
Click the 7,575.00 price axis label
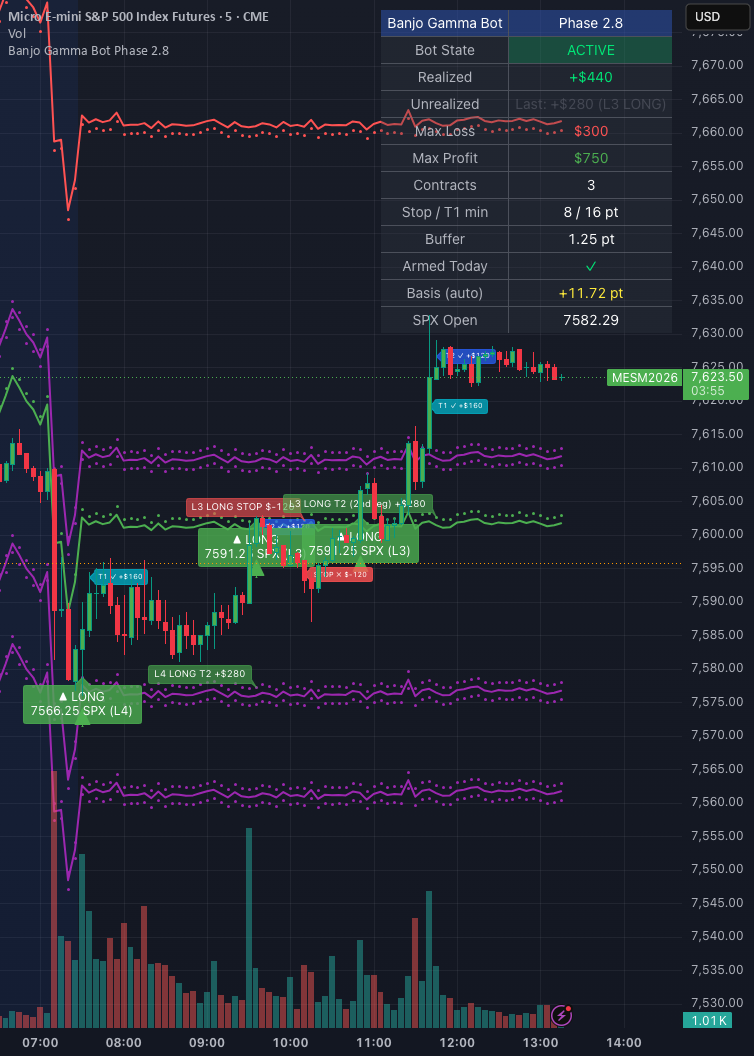[716, 702]
